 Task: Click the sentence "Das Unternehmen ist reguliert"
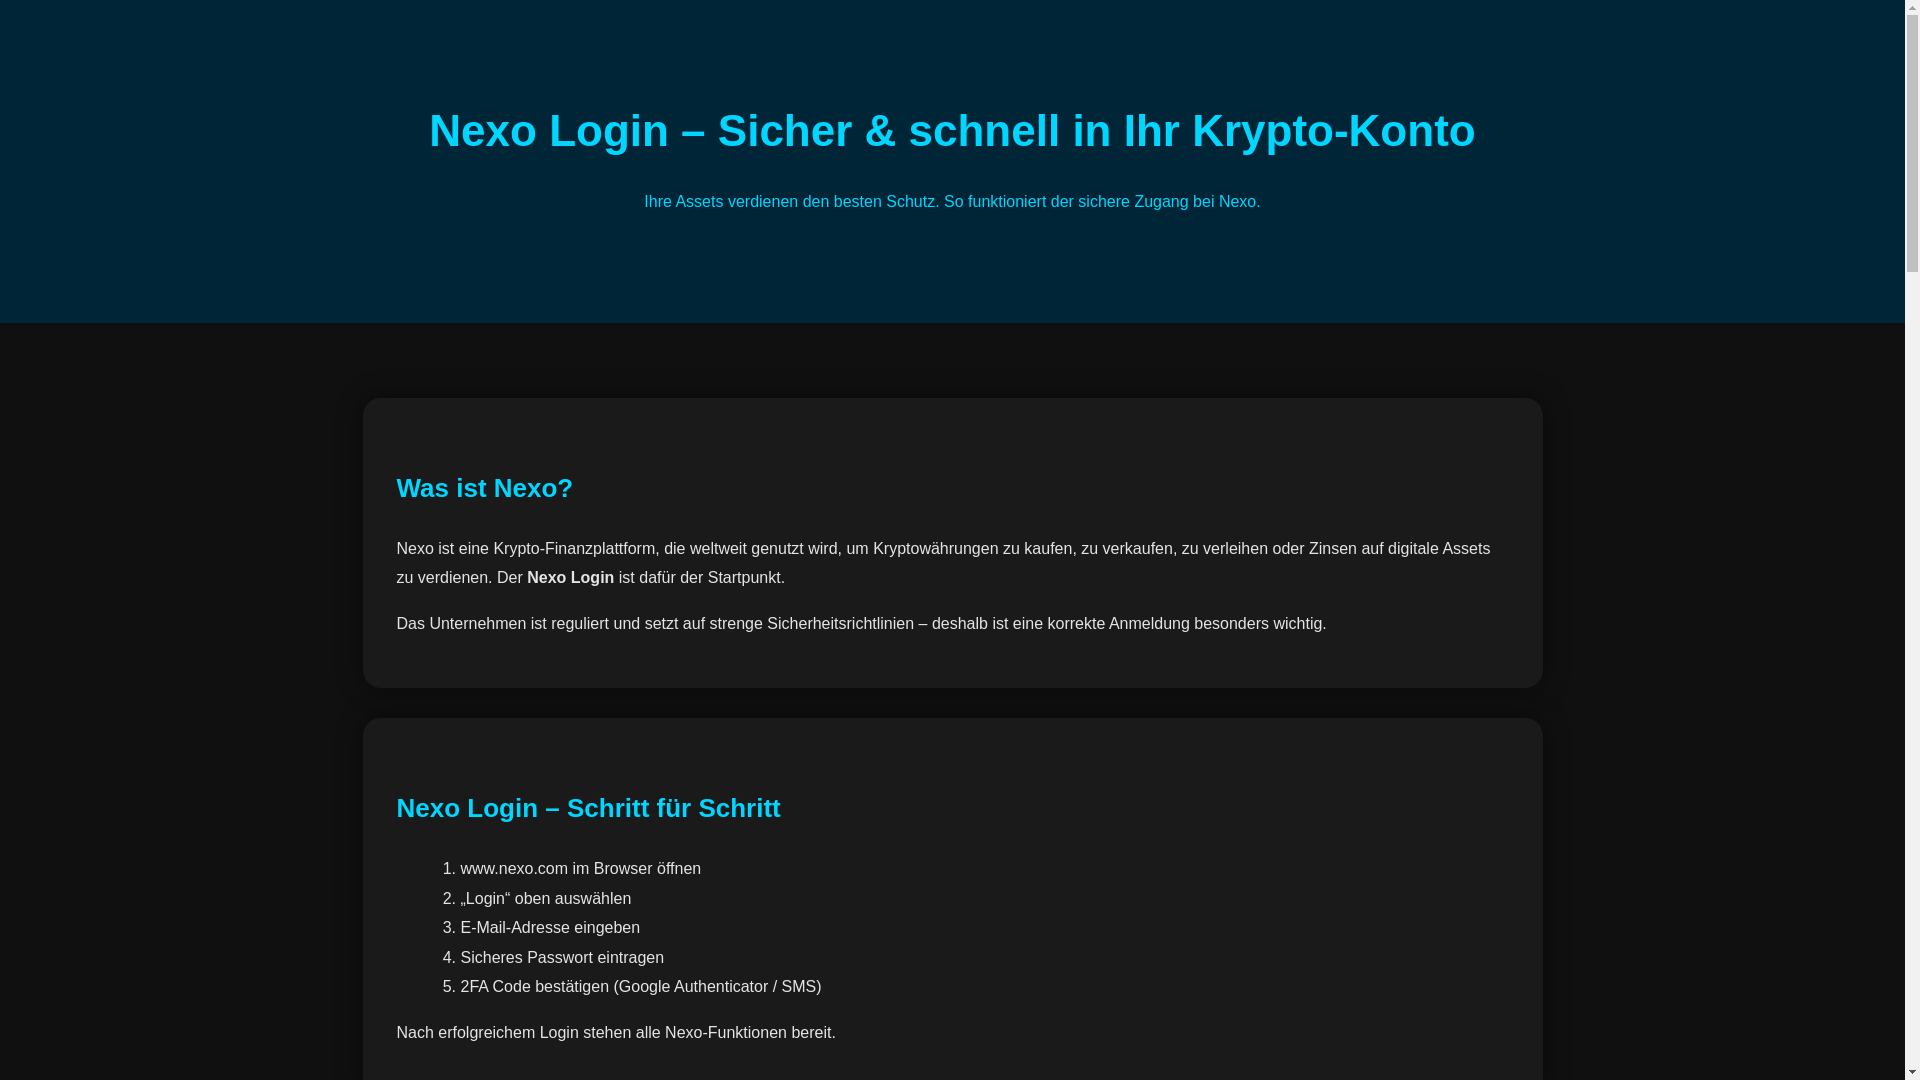coord(861,624)
